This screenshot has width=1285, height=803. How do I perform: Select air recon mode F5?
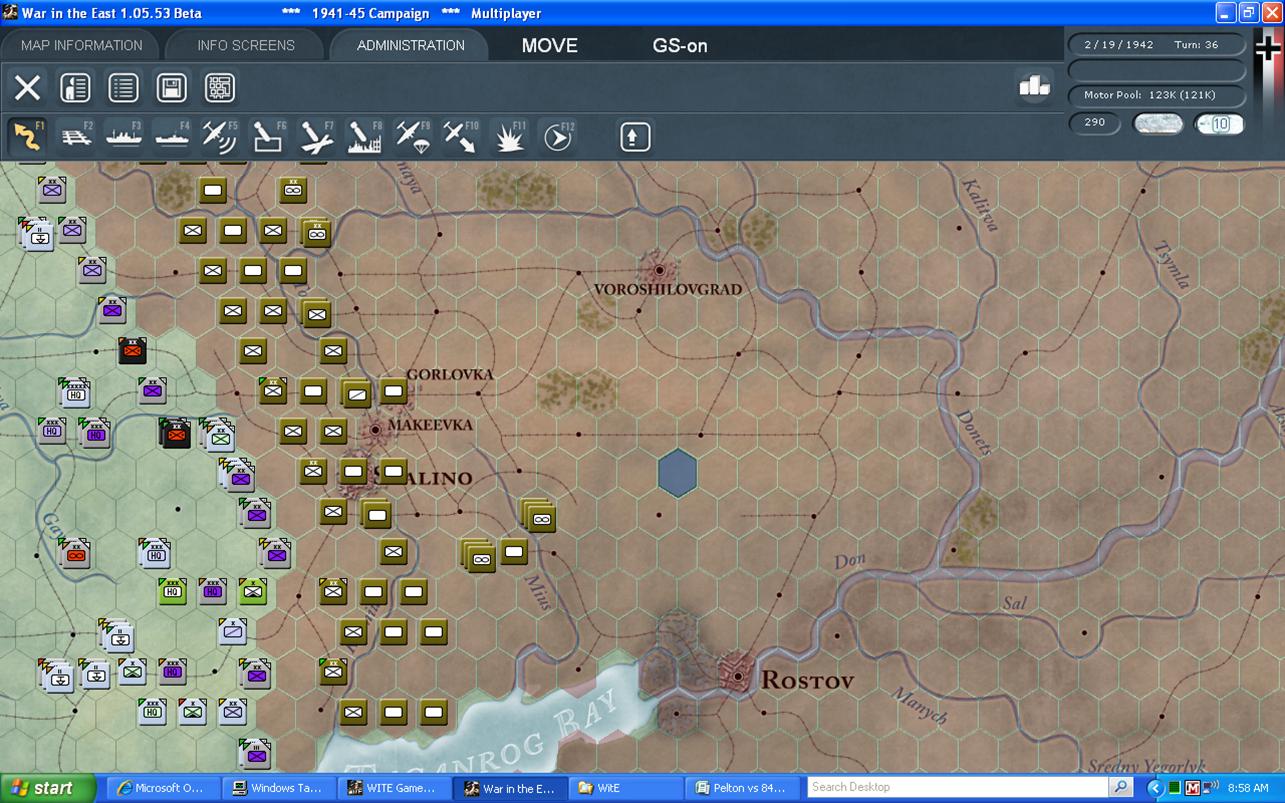[x=219, y=136]
